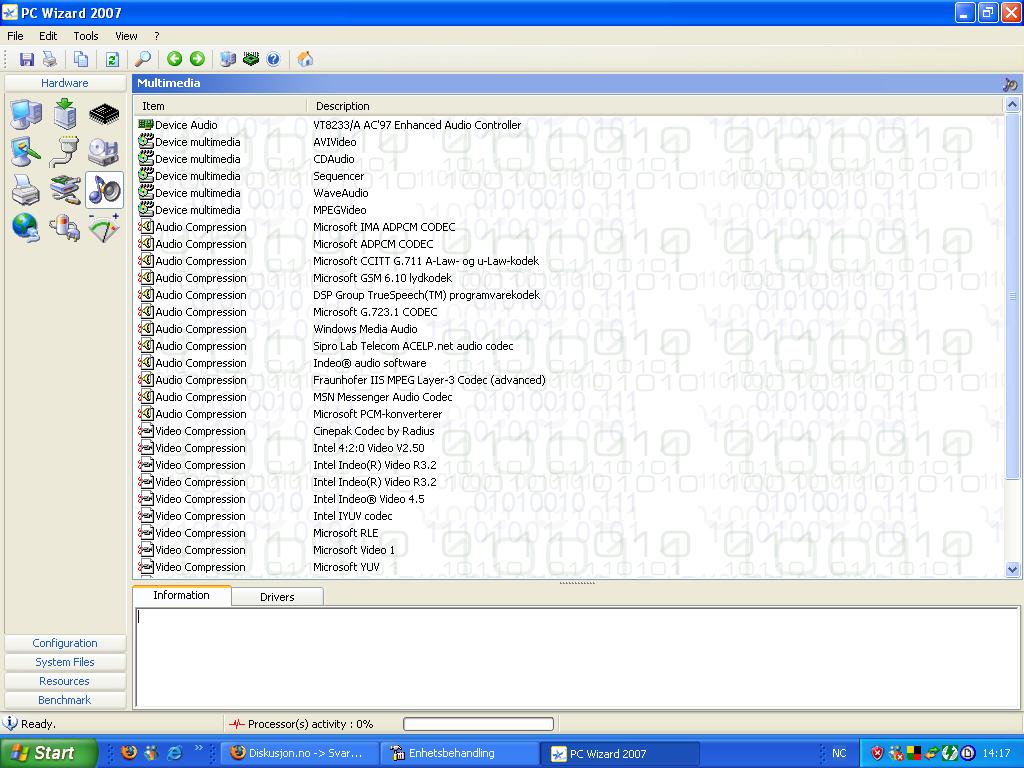Select MSN Messenger Audio Codec row

[568, 396]
